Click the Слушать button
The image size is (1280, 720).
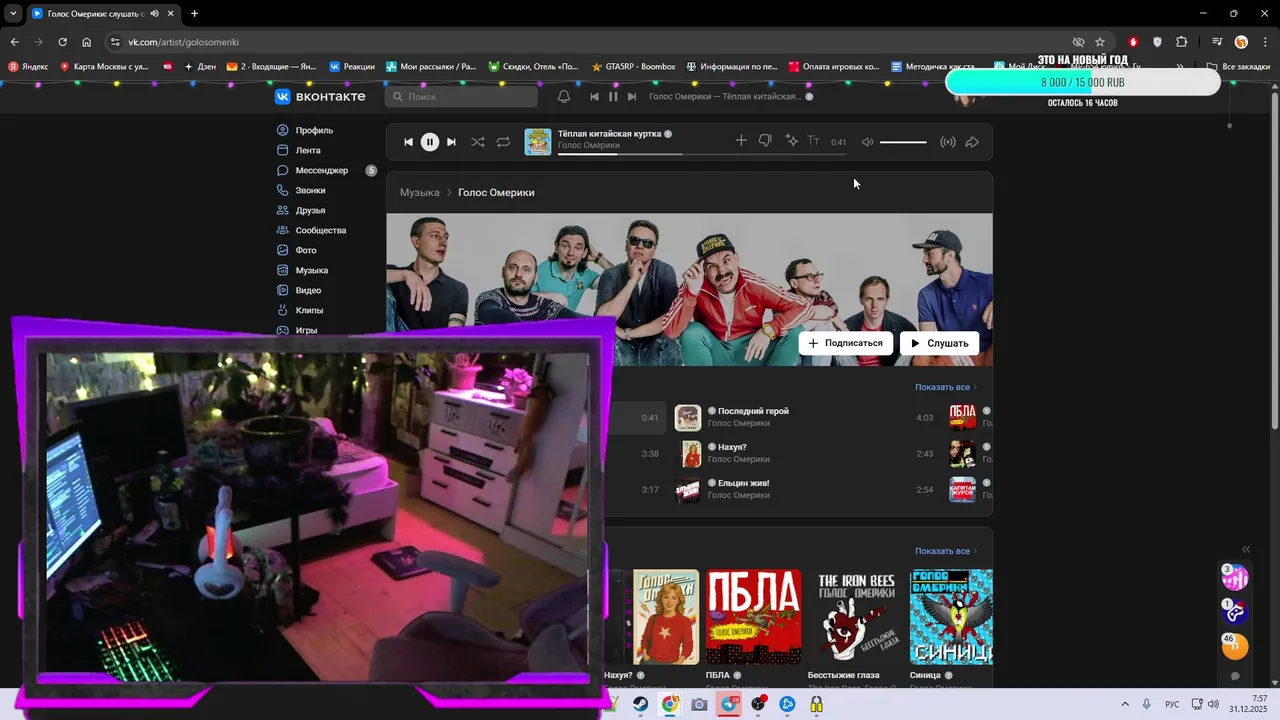click(x=939, y=343)
